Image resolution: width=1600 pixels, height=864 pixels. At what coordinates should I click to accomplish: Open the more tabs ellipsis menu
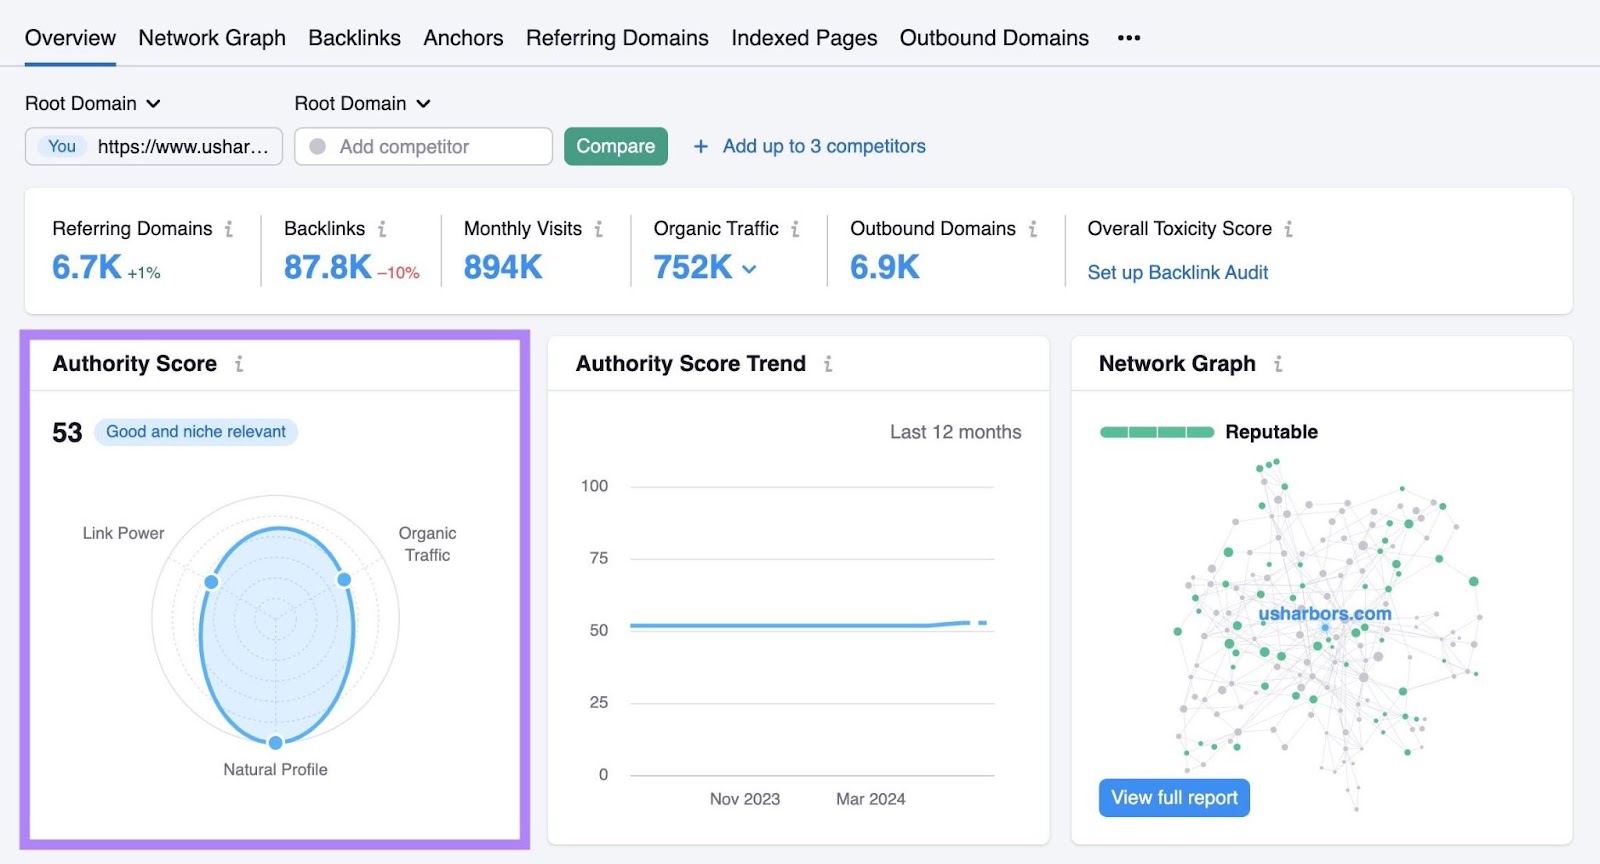[x=1129, y=38]
